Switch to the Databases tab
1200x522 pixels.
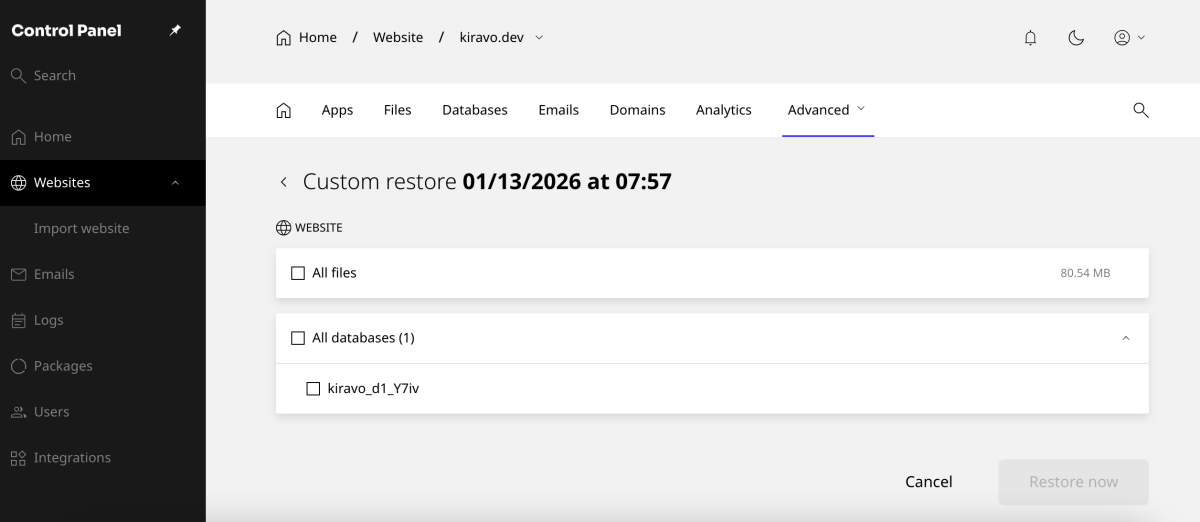[474, 110]
